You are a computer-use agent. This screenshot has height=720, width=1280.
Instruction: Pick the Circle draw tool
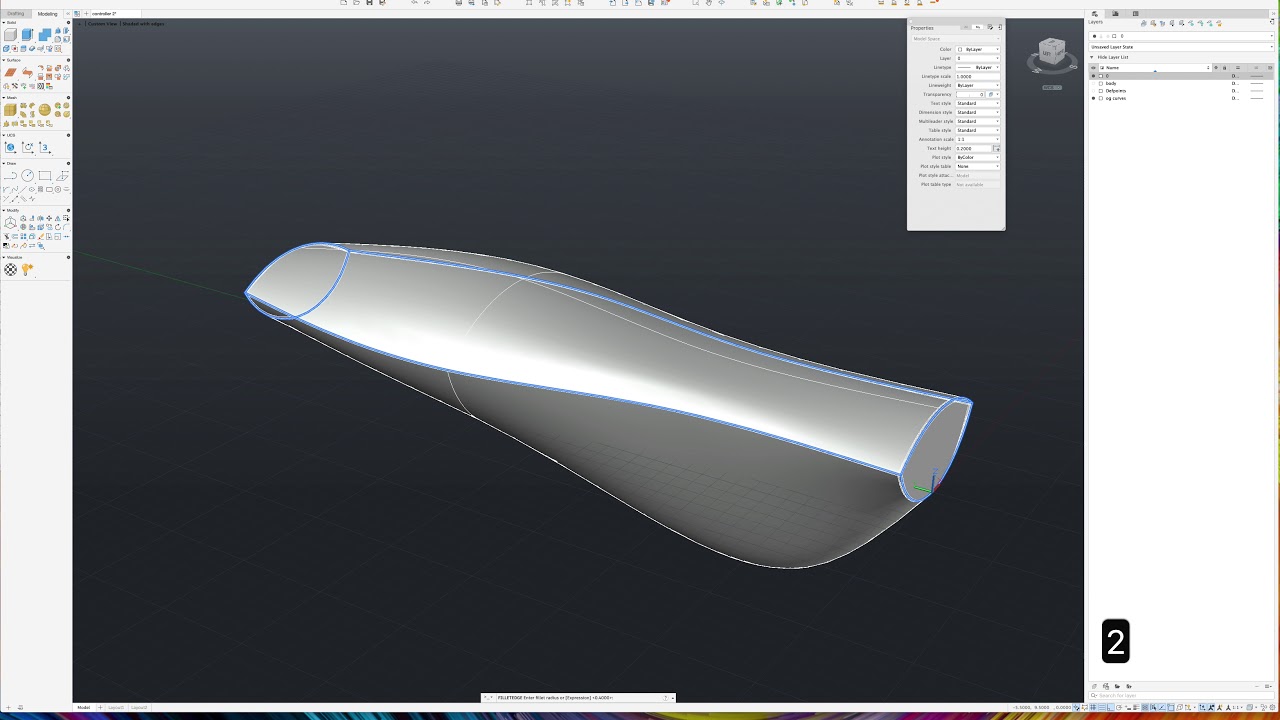pos(28,176)
